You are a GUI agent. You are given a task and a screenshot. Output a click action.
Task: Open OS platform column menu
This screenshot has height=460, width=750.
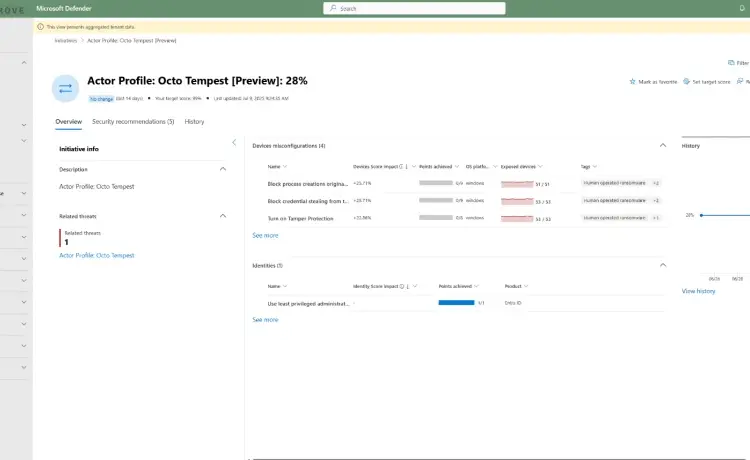[x=495, y=166]
